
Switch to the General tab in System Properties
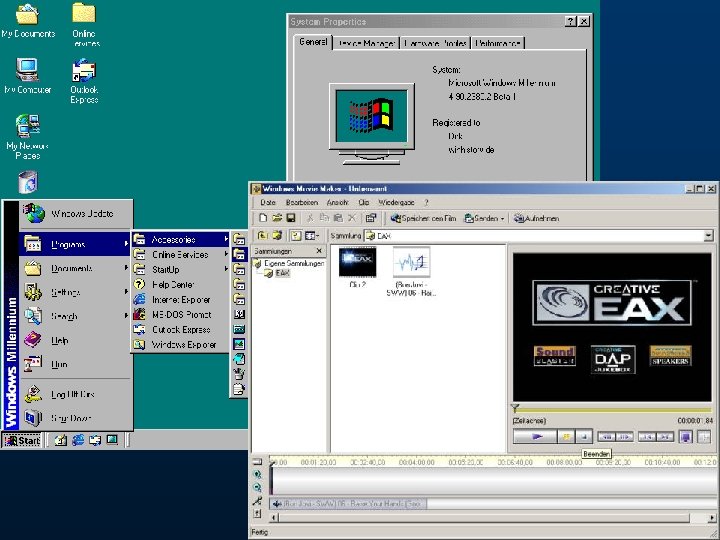pos(313,42)
